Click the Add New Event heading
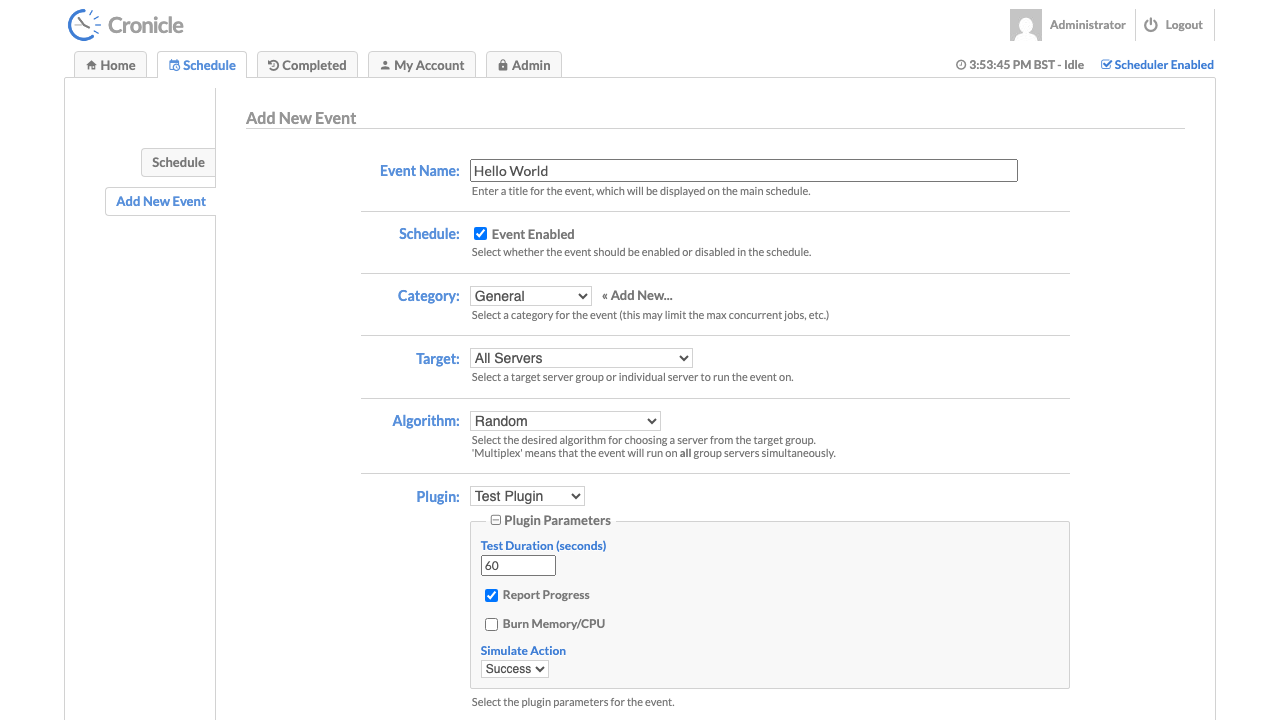Image resolution: width=1280 pixels, height=720 pixels. [x=301, y=118]
